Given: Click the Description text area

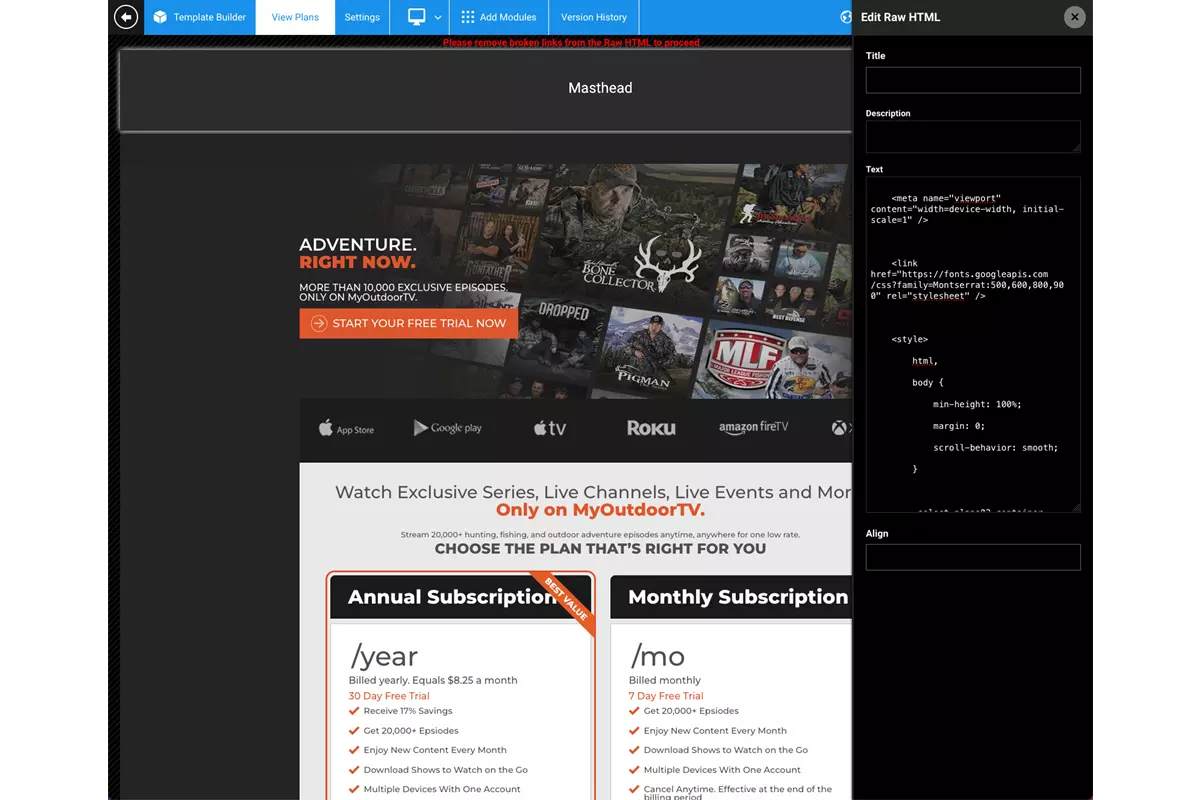Looking at the screenshot, I should 973,136.
